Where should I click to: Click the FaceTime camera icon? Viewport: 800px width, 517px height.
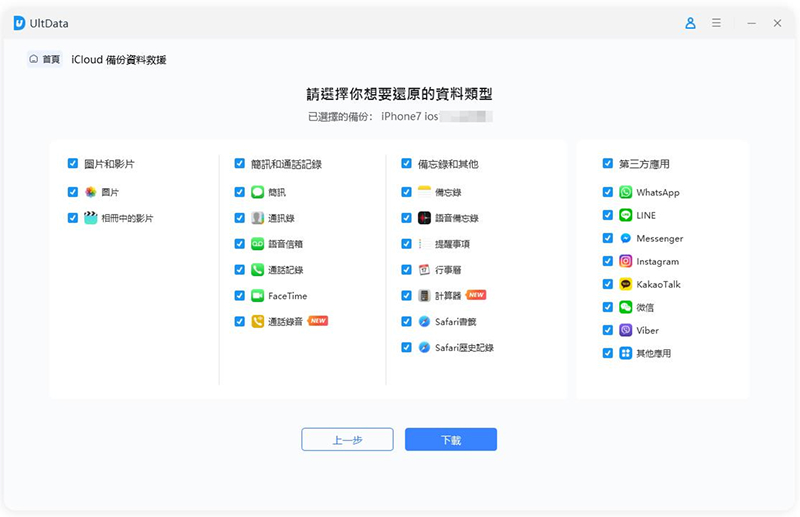(258, 296)
